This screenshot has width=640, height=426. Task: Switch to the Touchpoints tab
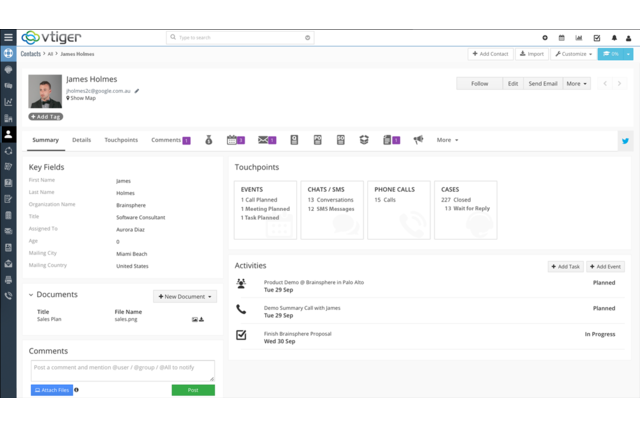click(x=121, y=140)
